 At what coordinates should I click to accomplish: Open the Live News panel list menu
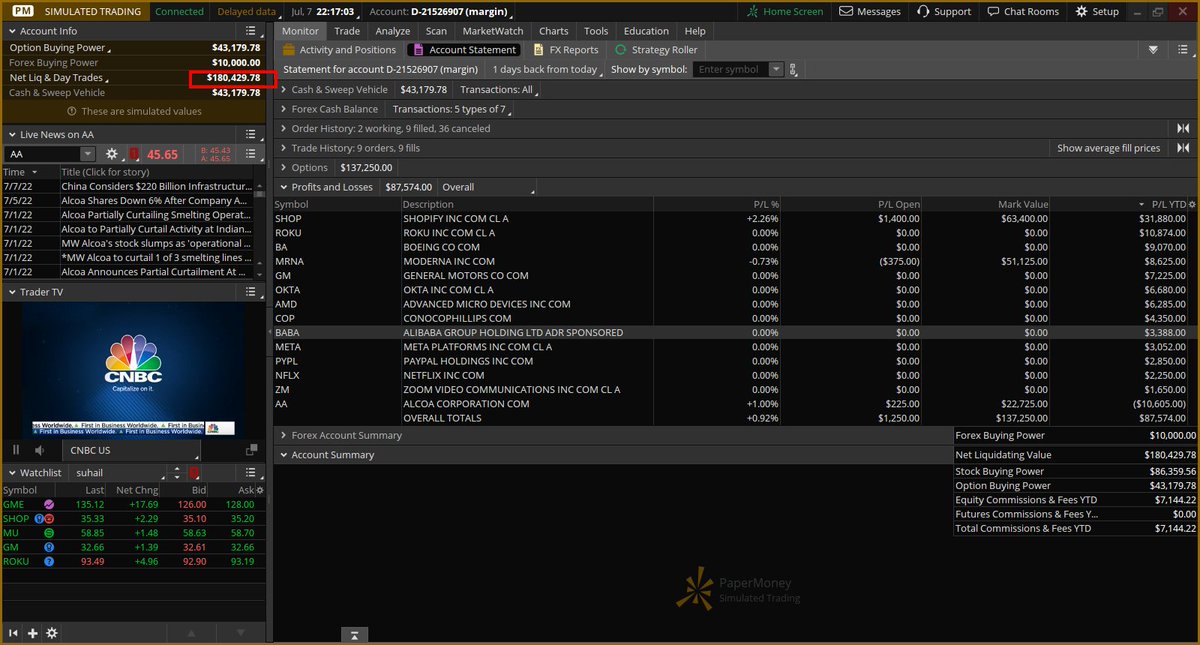253,134
